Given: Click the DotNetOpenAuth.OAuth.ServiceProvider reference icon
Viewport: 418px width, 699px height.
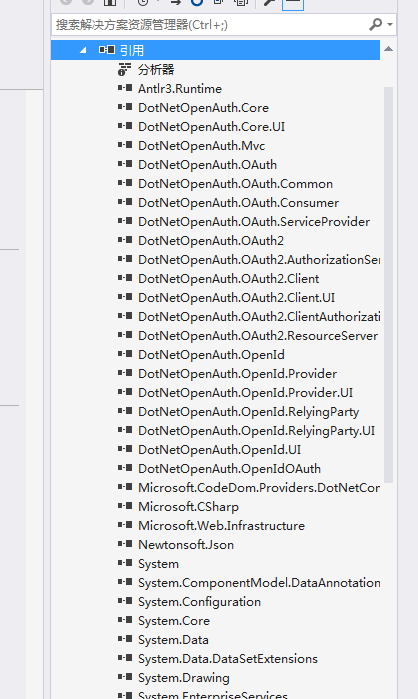Looking at the screenshot, I should click(125, 221).
